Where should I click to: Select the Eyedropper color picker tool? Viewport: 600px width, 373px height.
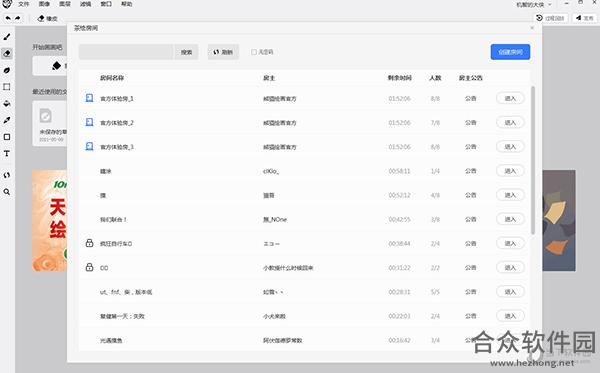(x=7, y=120)
